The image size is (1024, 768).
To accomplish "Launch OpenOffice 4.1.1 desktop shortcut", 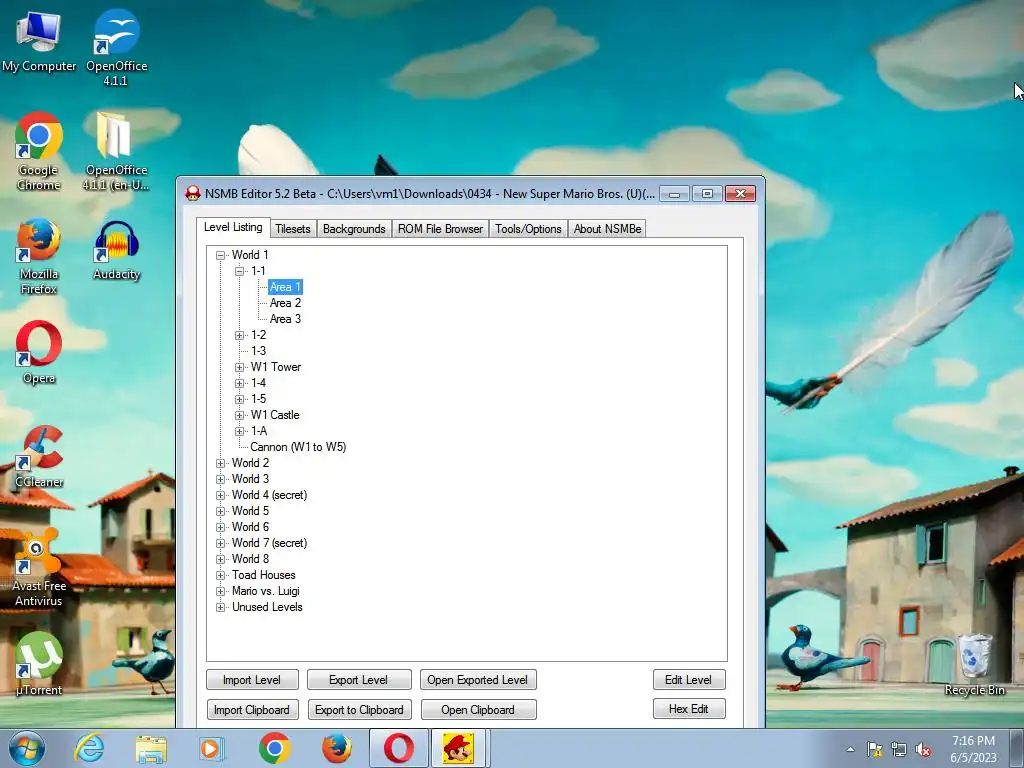I will pos(116,47).
